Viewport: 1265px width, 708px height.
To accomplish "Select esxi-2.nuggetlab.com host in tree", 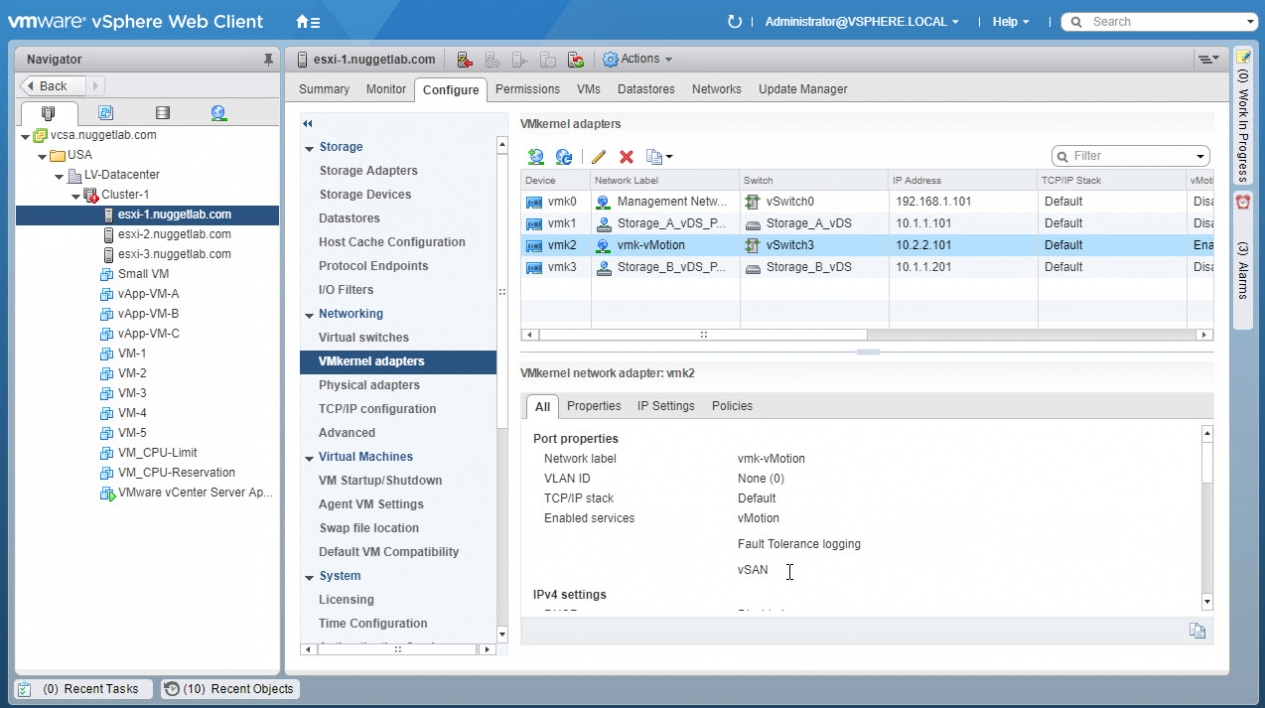I will [174, 234].
